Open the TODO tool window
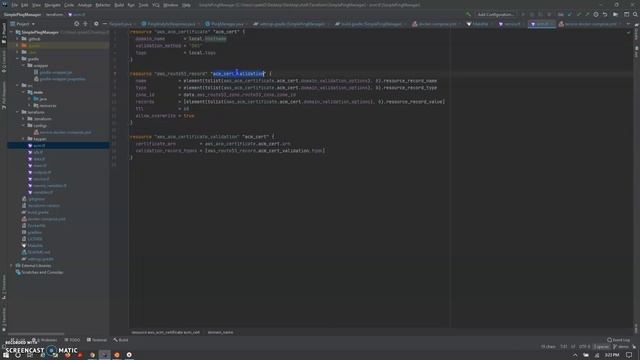This screenshot has height=360, width=640. (x=72, y=340)
